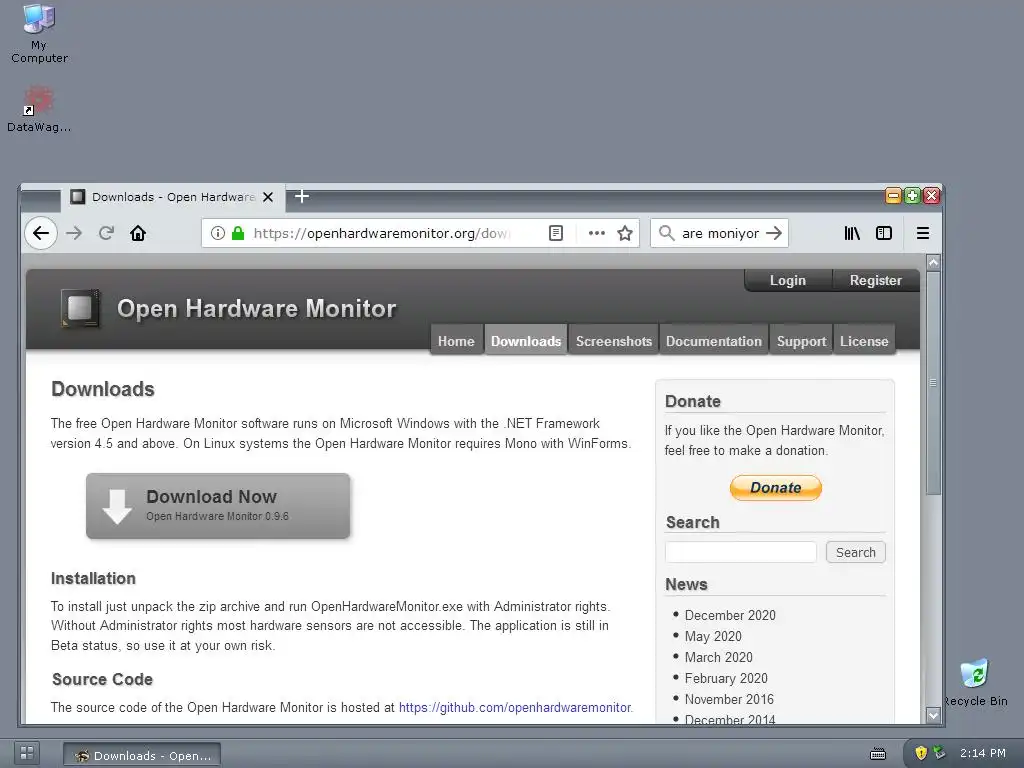Screen dimensions: 1024x768
Task: Click the Source Code section heading
Action: pyautogui.click(x=103, y=679)
